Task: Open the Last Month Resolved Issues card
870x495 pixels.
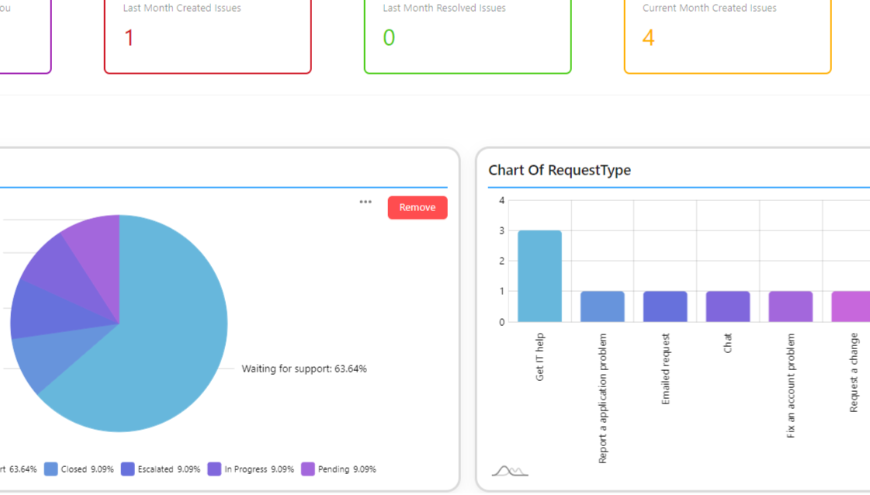Action: click(467, 33)
